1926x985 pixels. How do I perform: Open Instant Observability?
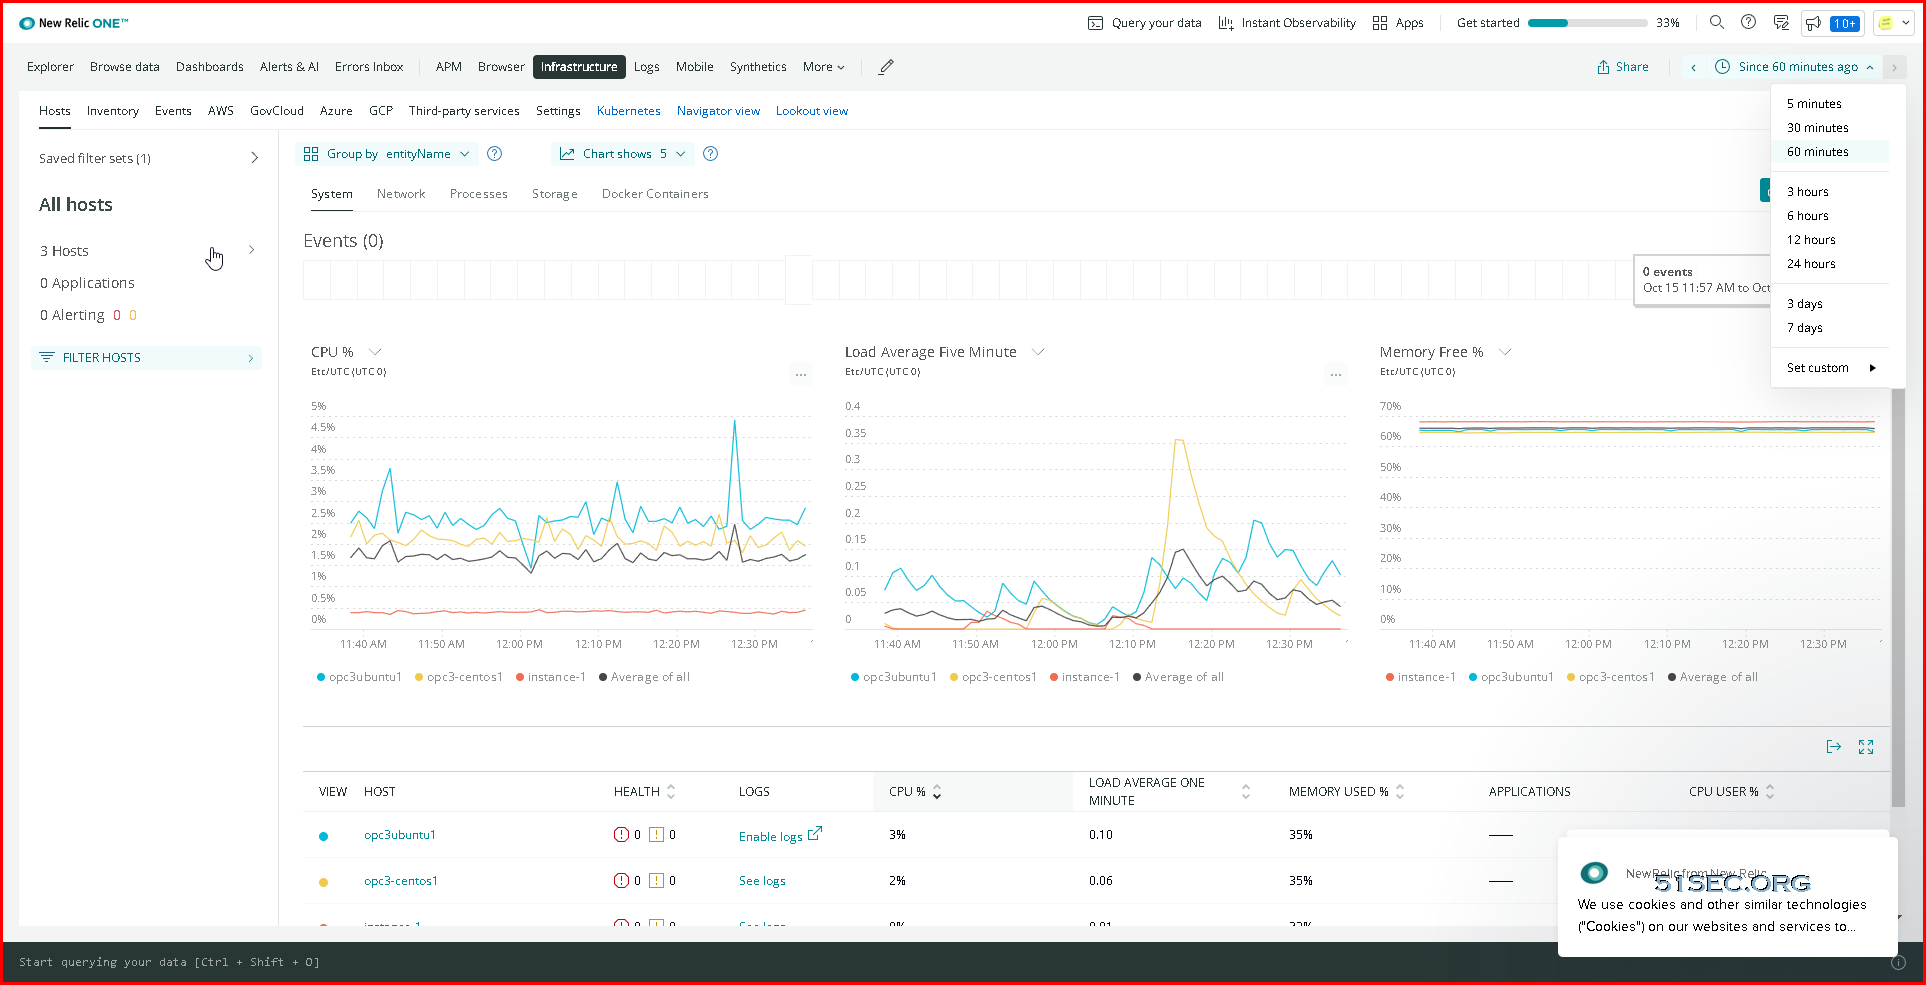[x=1287, y=23]
